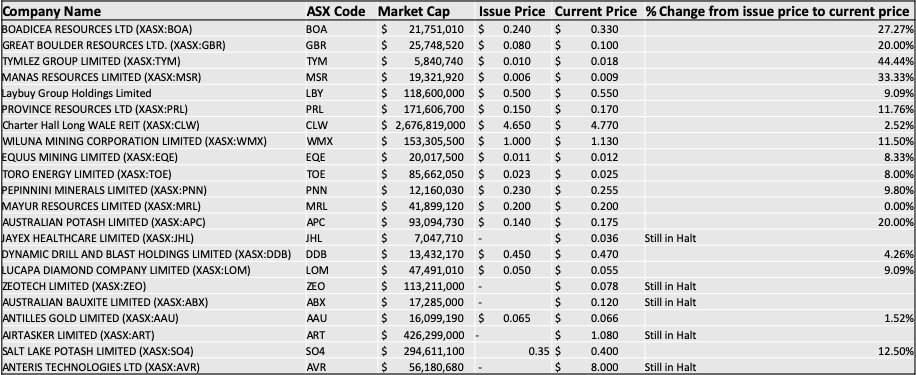The width and height of the screenshot is (916, 375).
Task: Click the AVR current price 8.000 cell
Action: click(597, 367)
